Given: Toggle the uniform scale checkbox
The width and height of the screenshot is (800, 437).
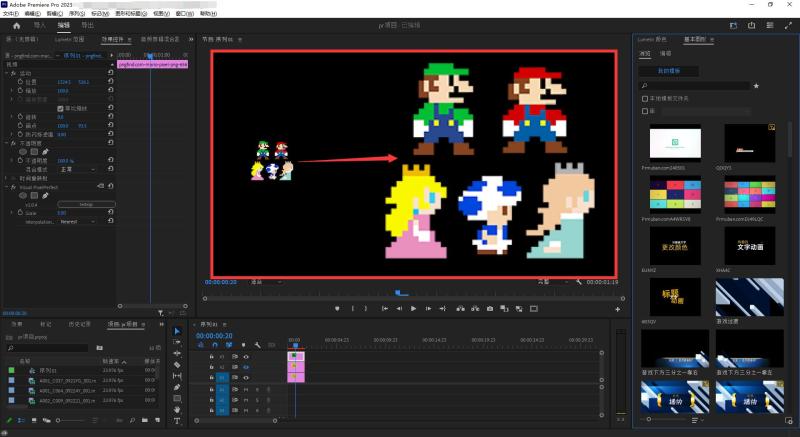Looking at the screenshot, I should pyautogui.click(x=60, y=108).
